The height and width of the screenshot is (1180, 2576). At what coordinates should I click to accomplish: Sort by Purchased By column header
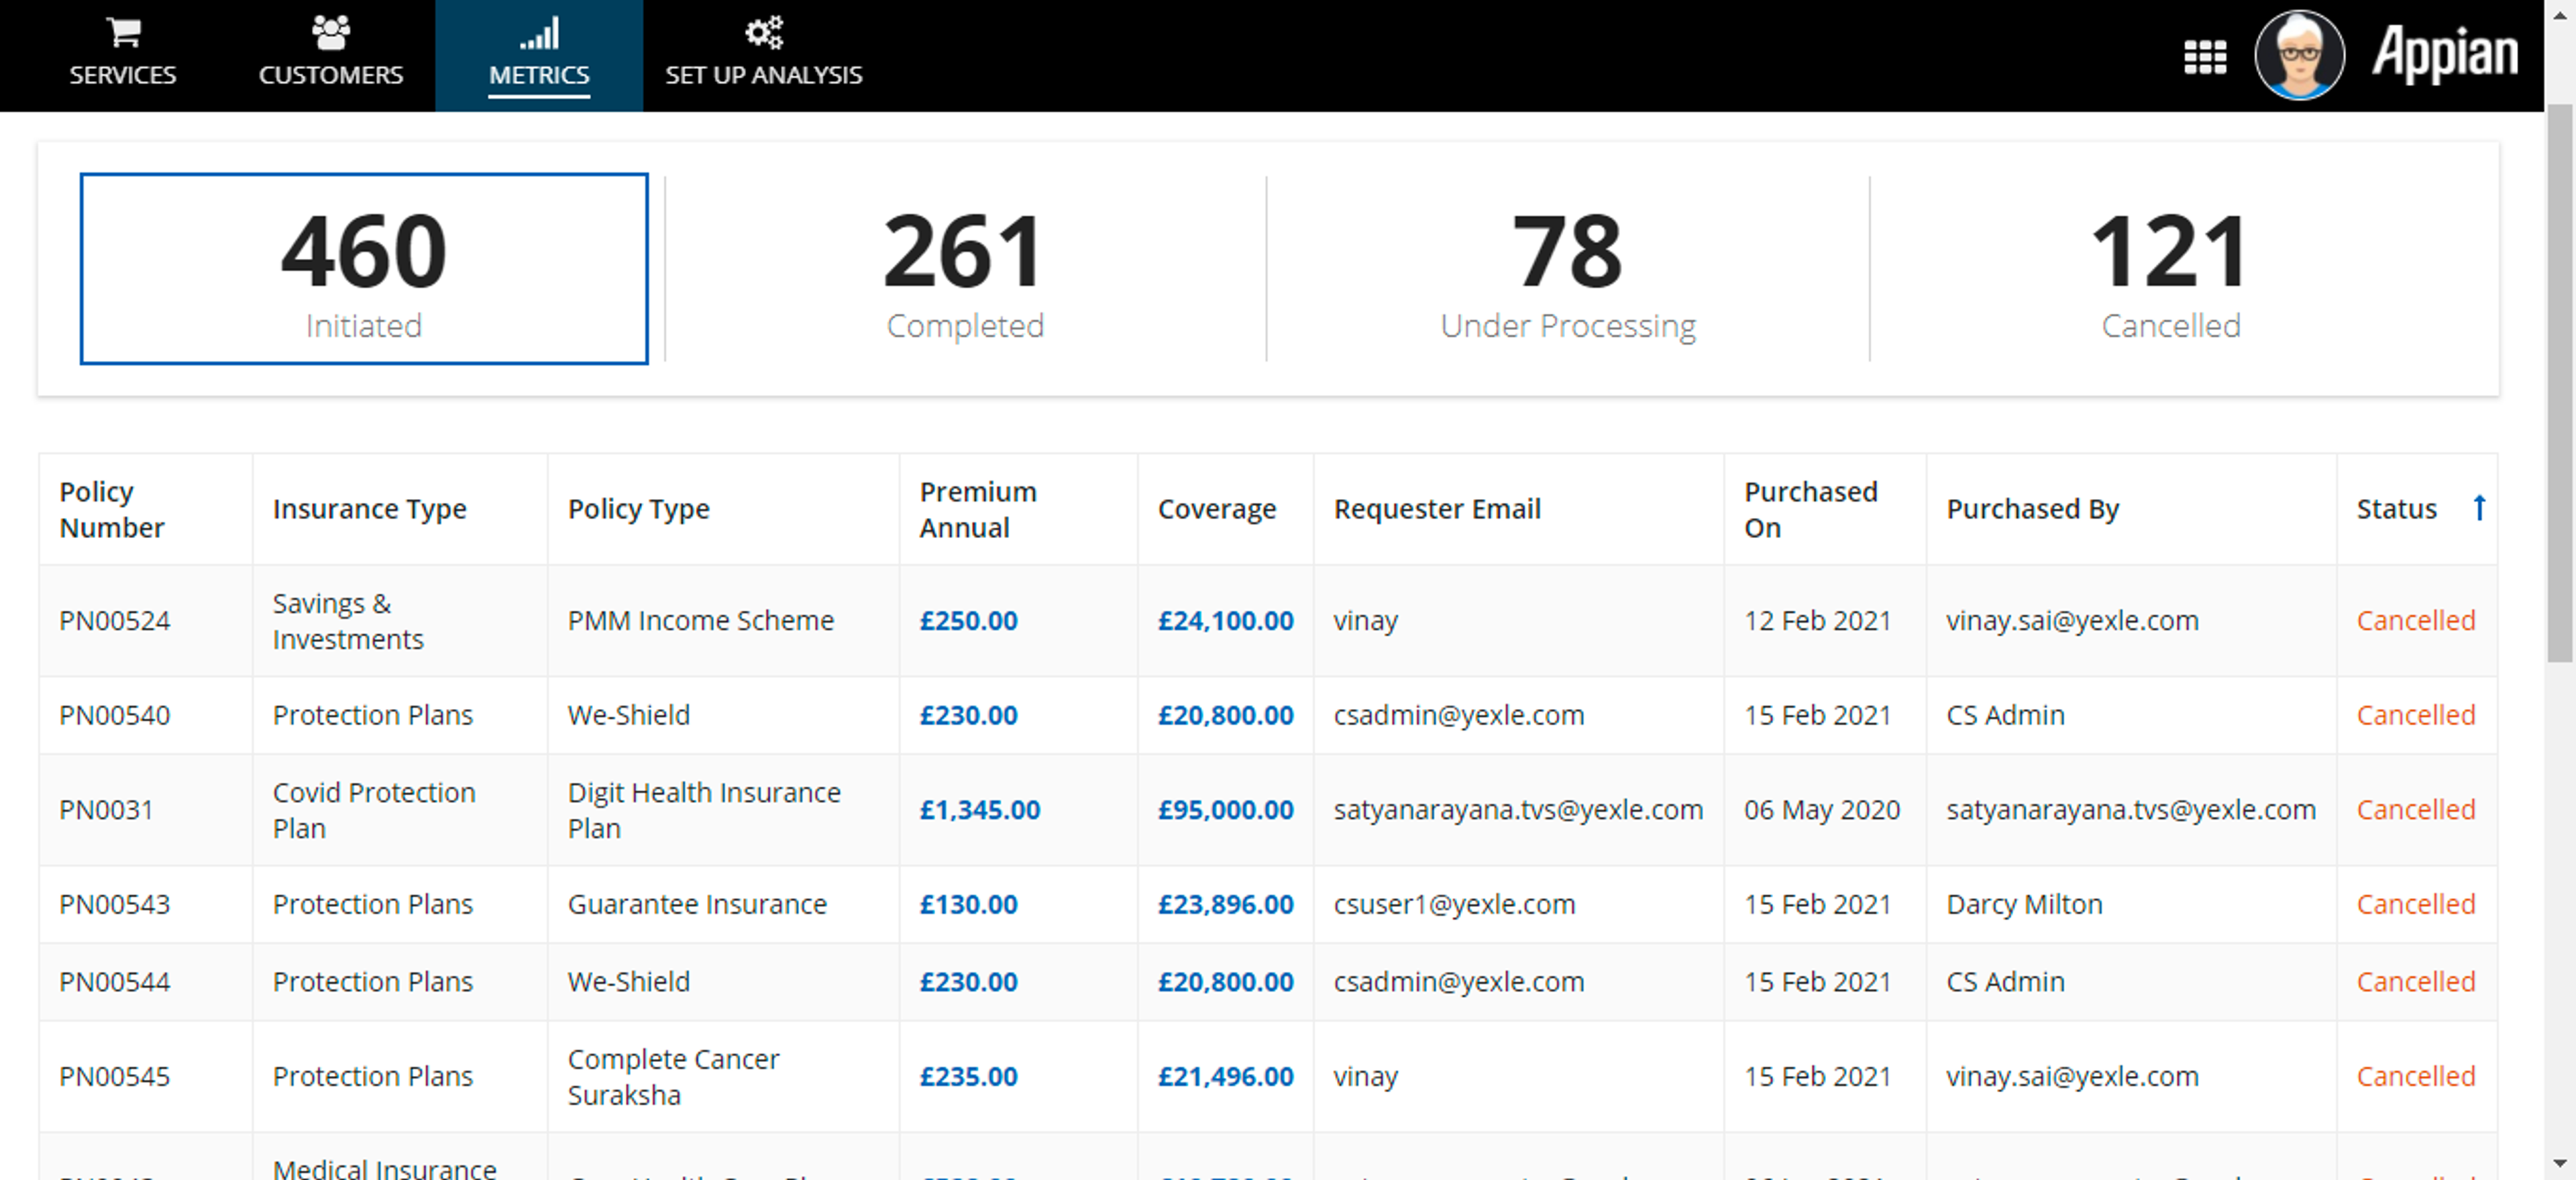click(x=2033, y=509)
